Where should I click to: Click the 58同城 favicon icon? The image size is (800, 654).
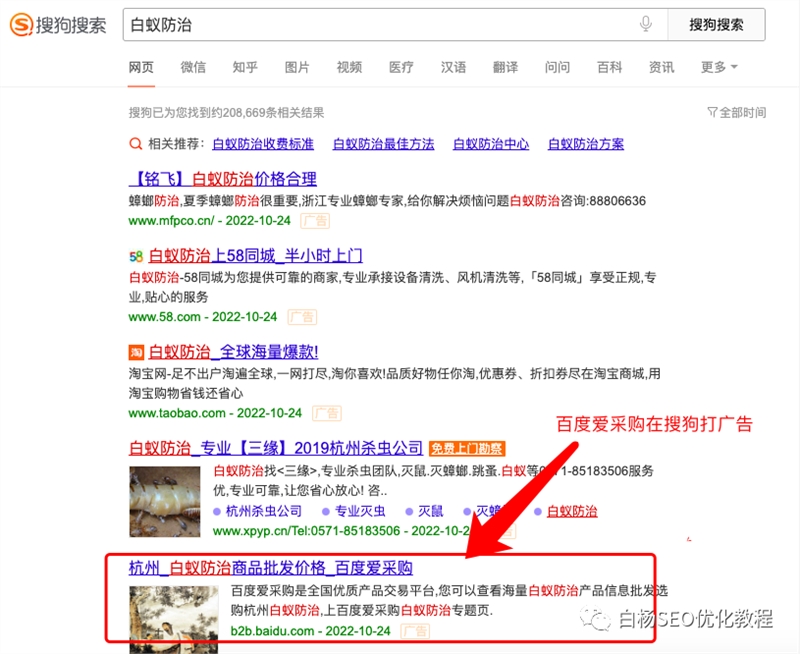[x=136, y=257]
